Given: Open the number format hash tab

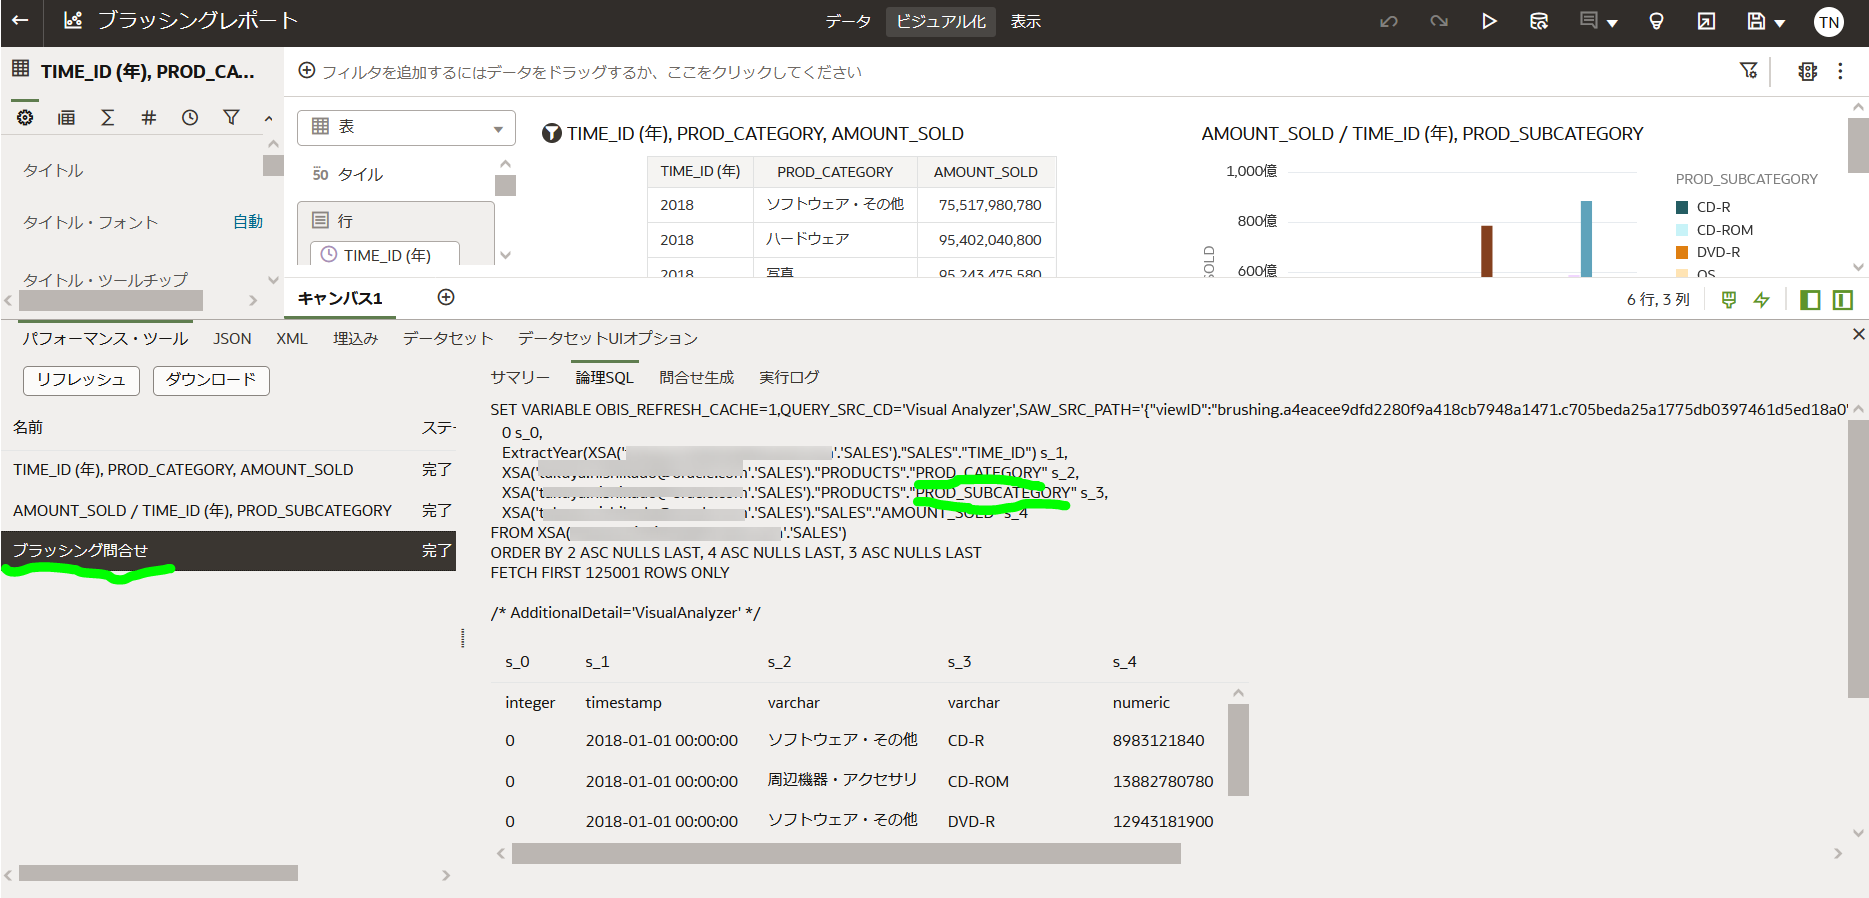Looking at the screenshot, I should tap(148, 117).
